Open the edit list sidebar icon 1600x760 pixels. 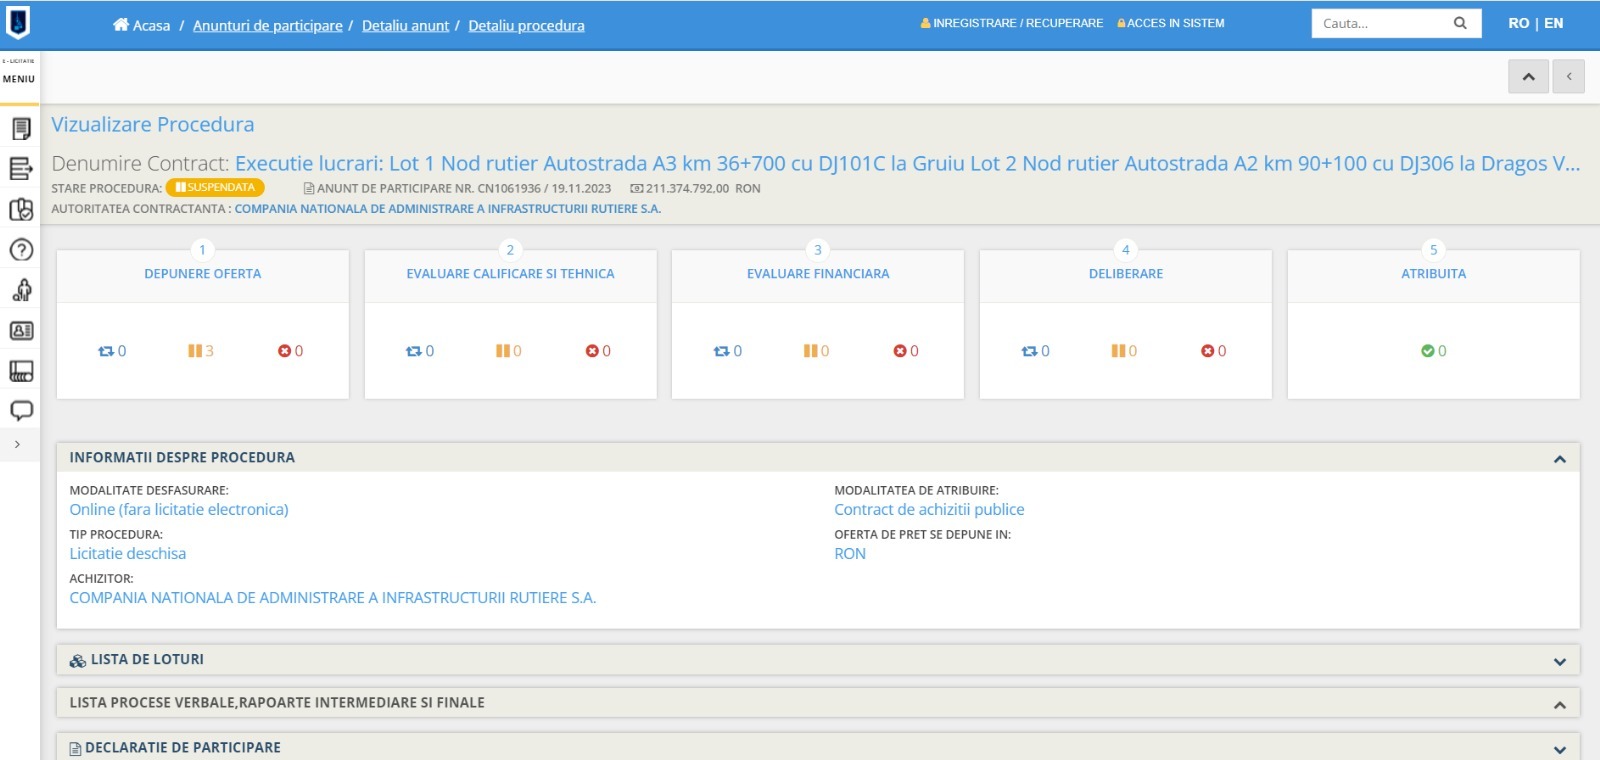(21, 169)
